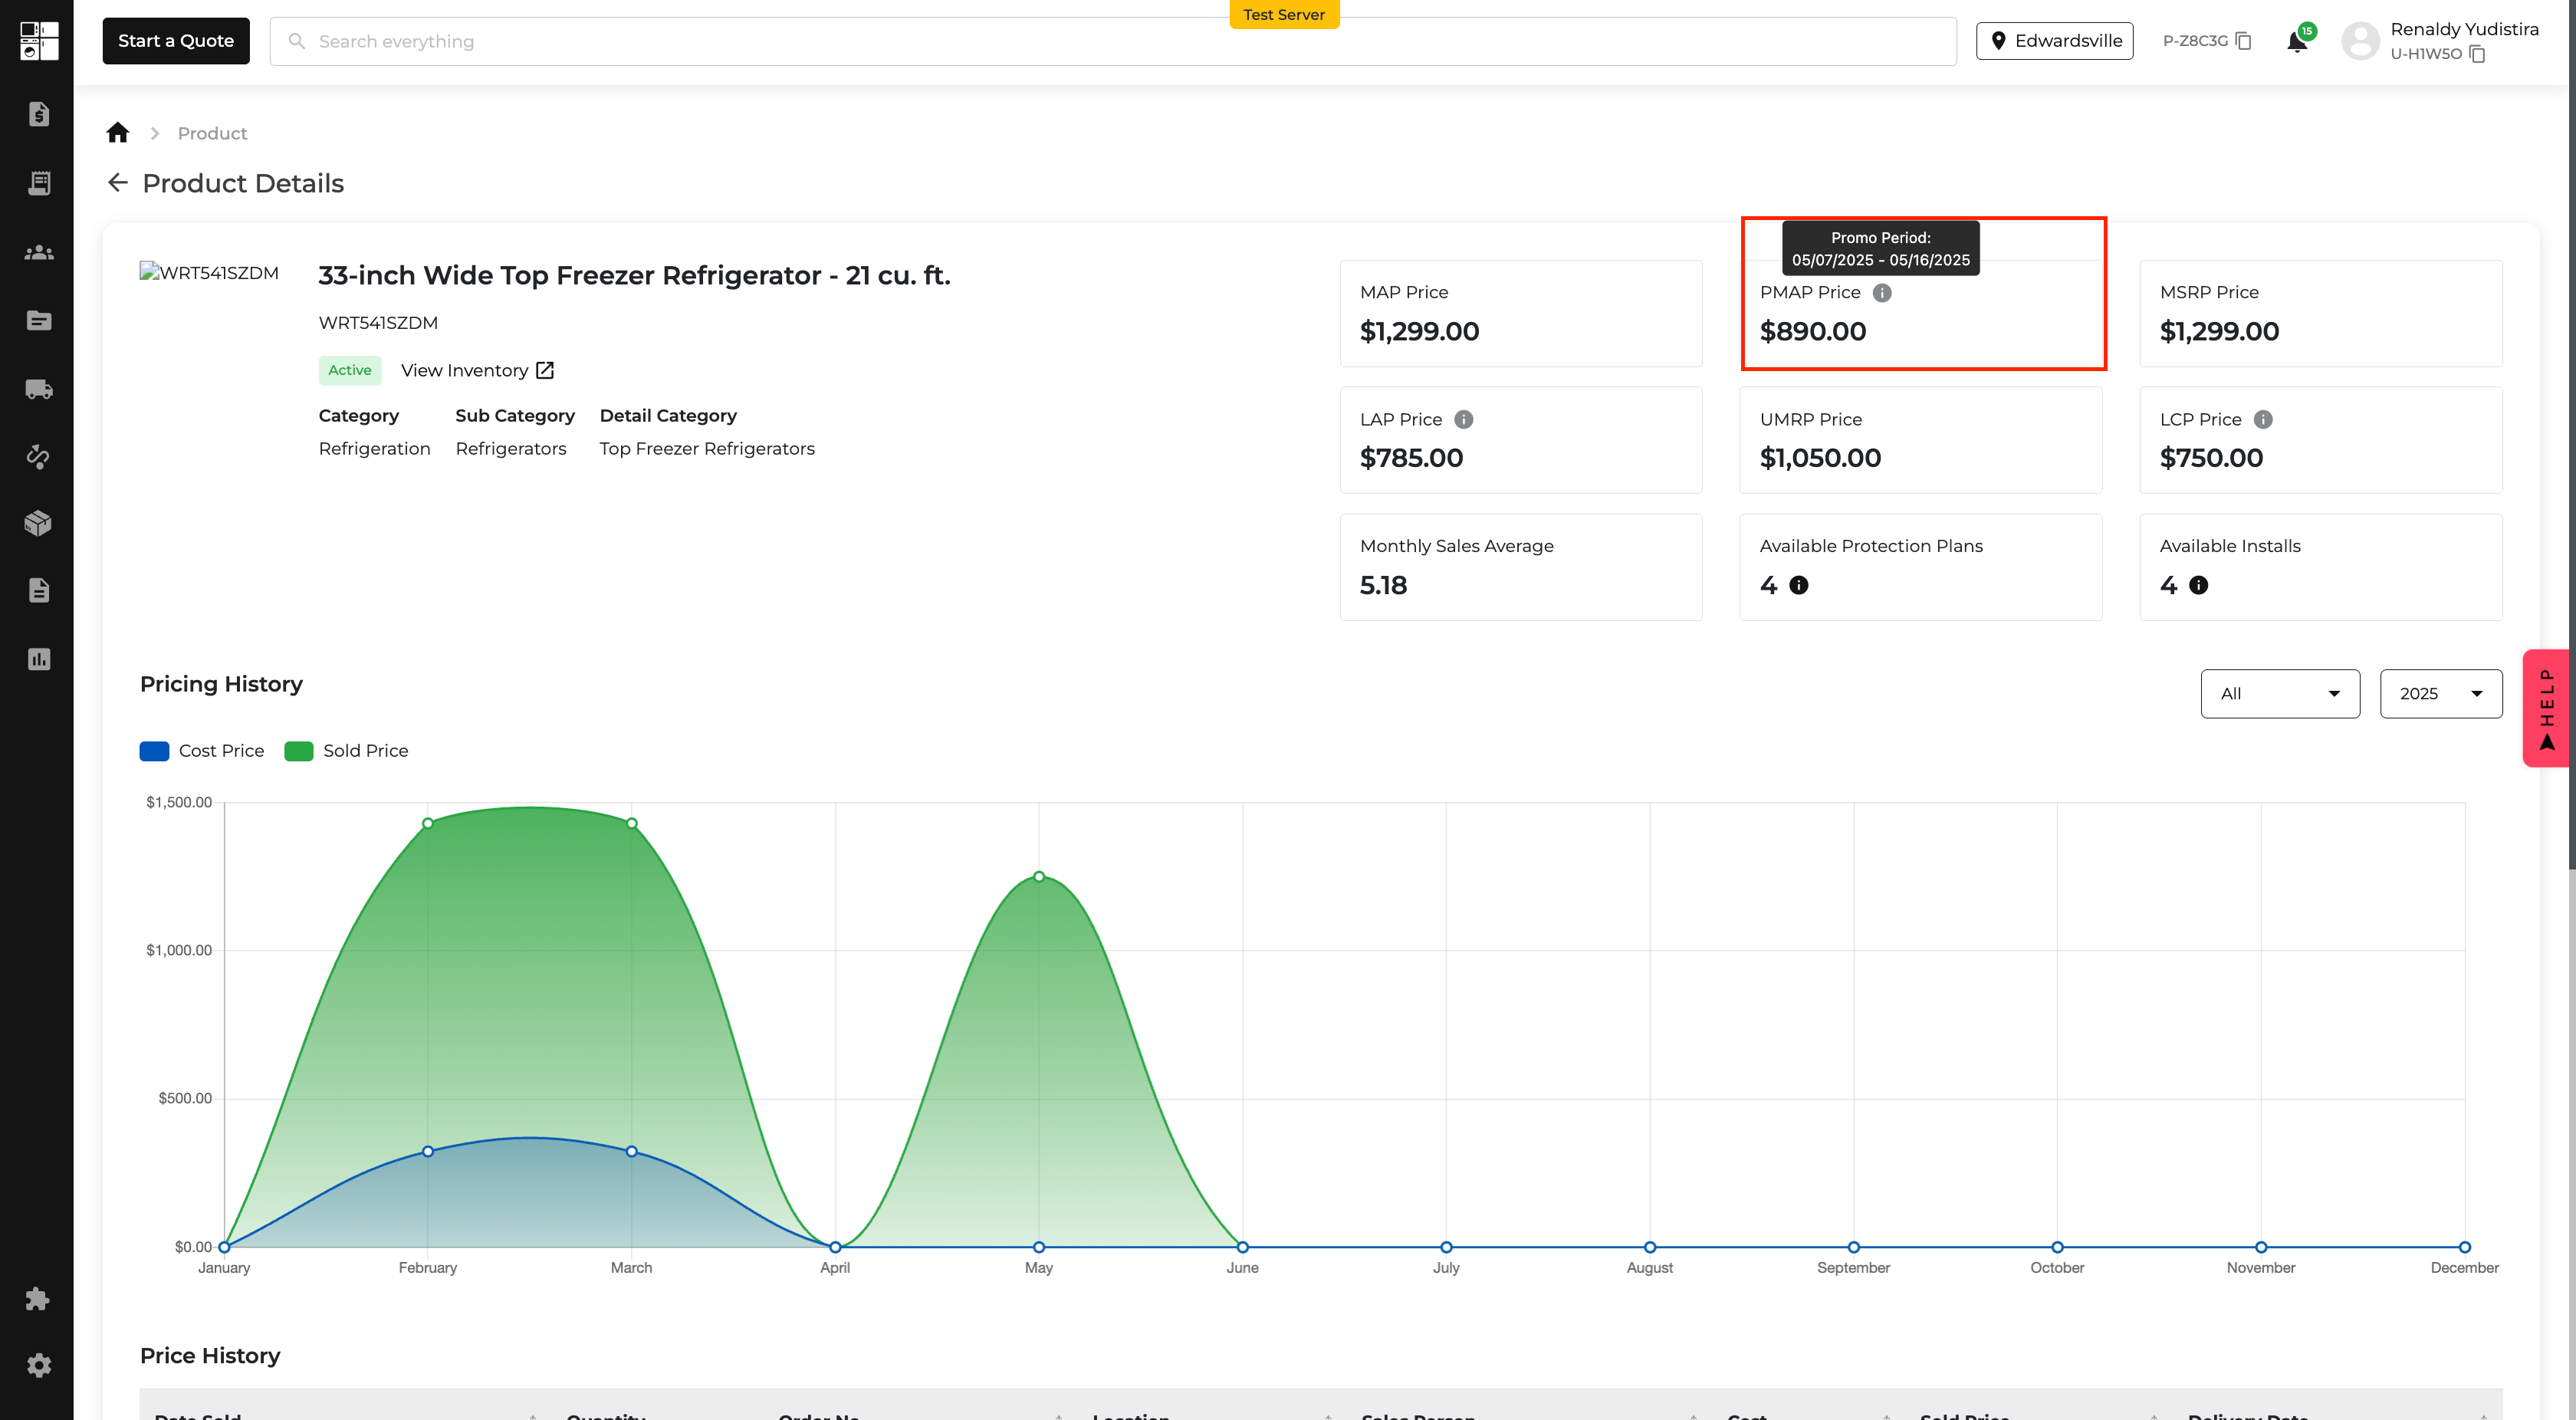
Task: Open the delivery truck sidebar icon
Action: (38, 389)
